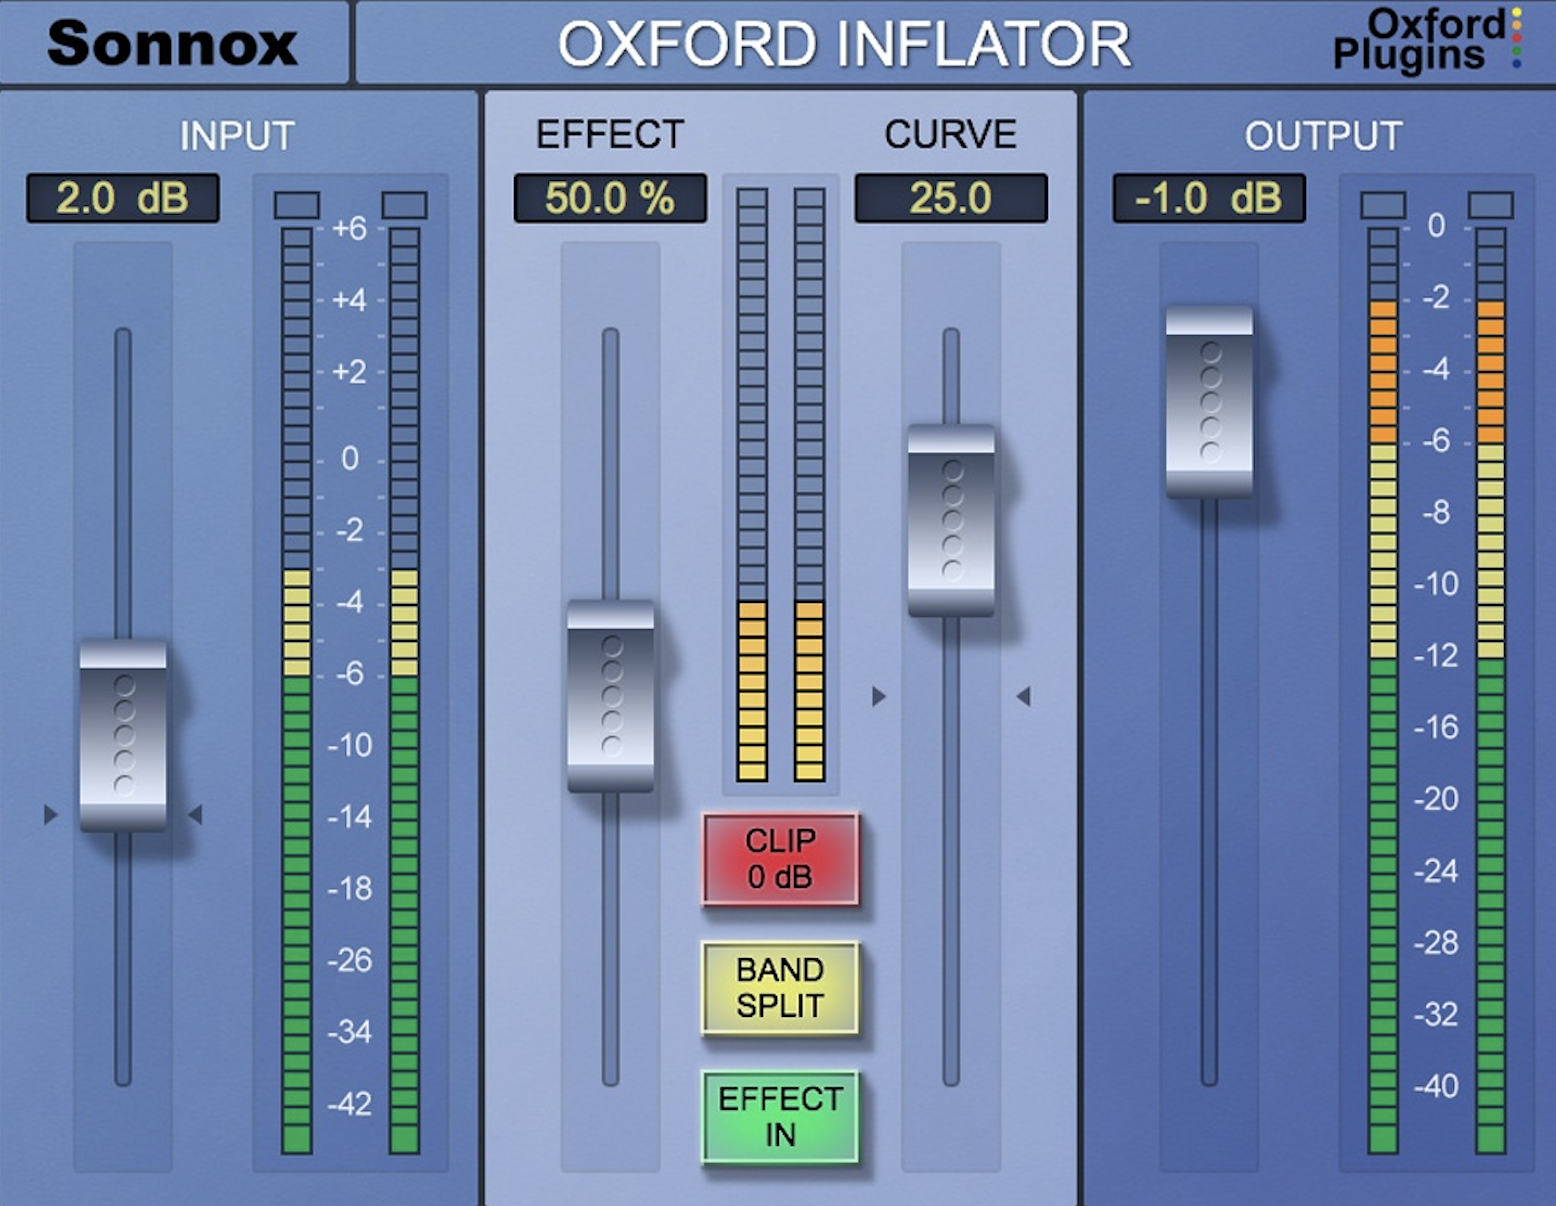Click the effect value field showing 50.0 %

(x=610, y=198)
